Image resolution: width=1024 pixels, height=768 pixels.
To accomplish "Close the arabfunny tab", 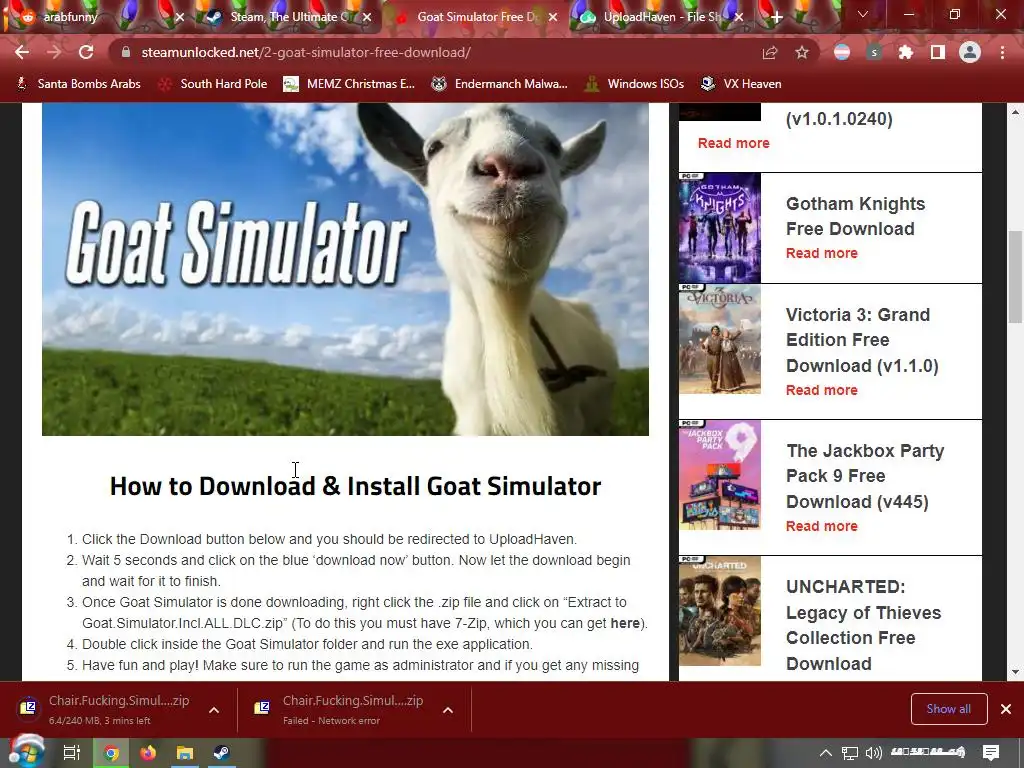I will pos(180,18).
